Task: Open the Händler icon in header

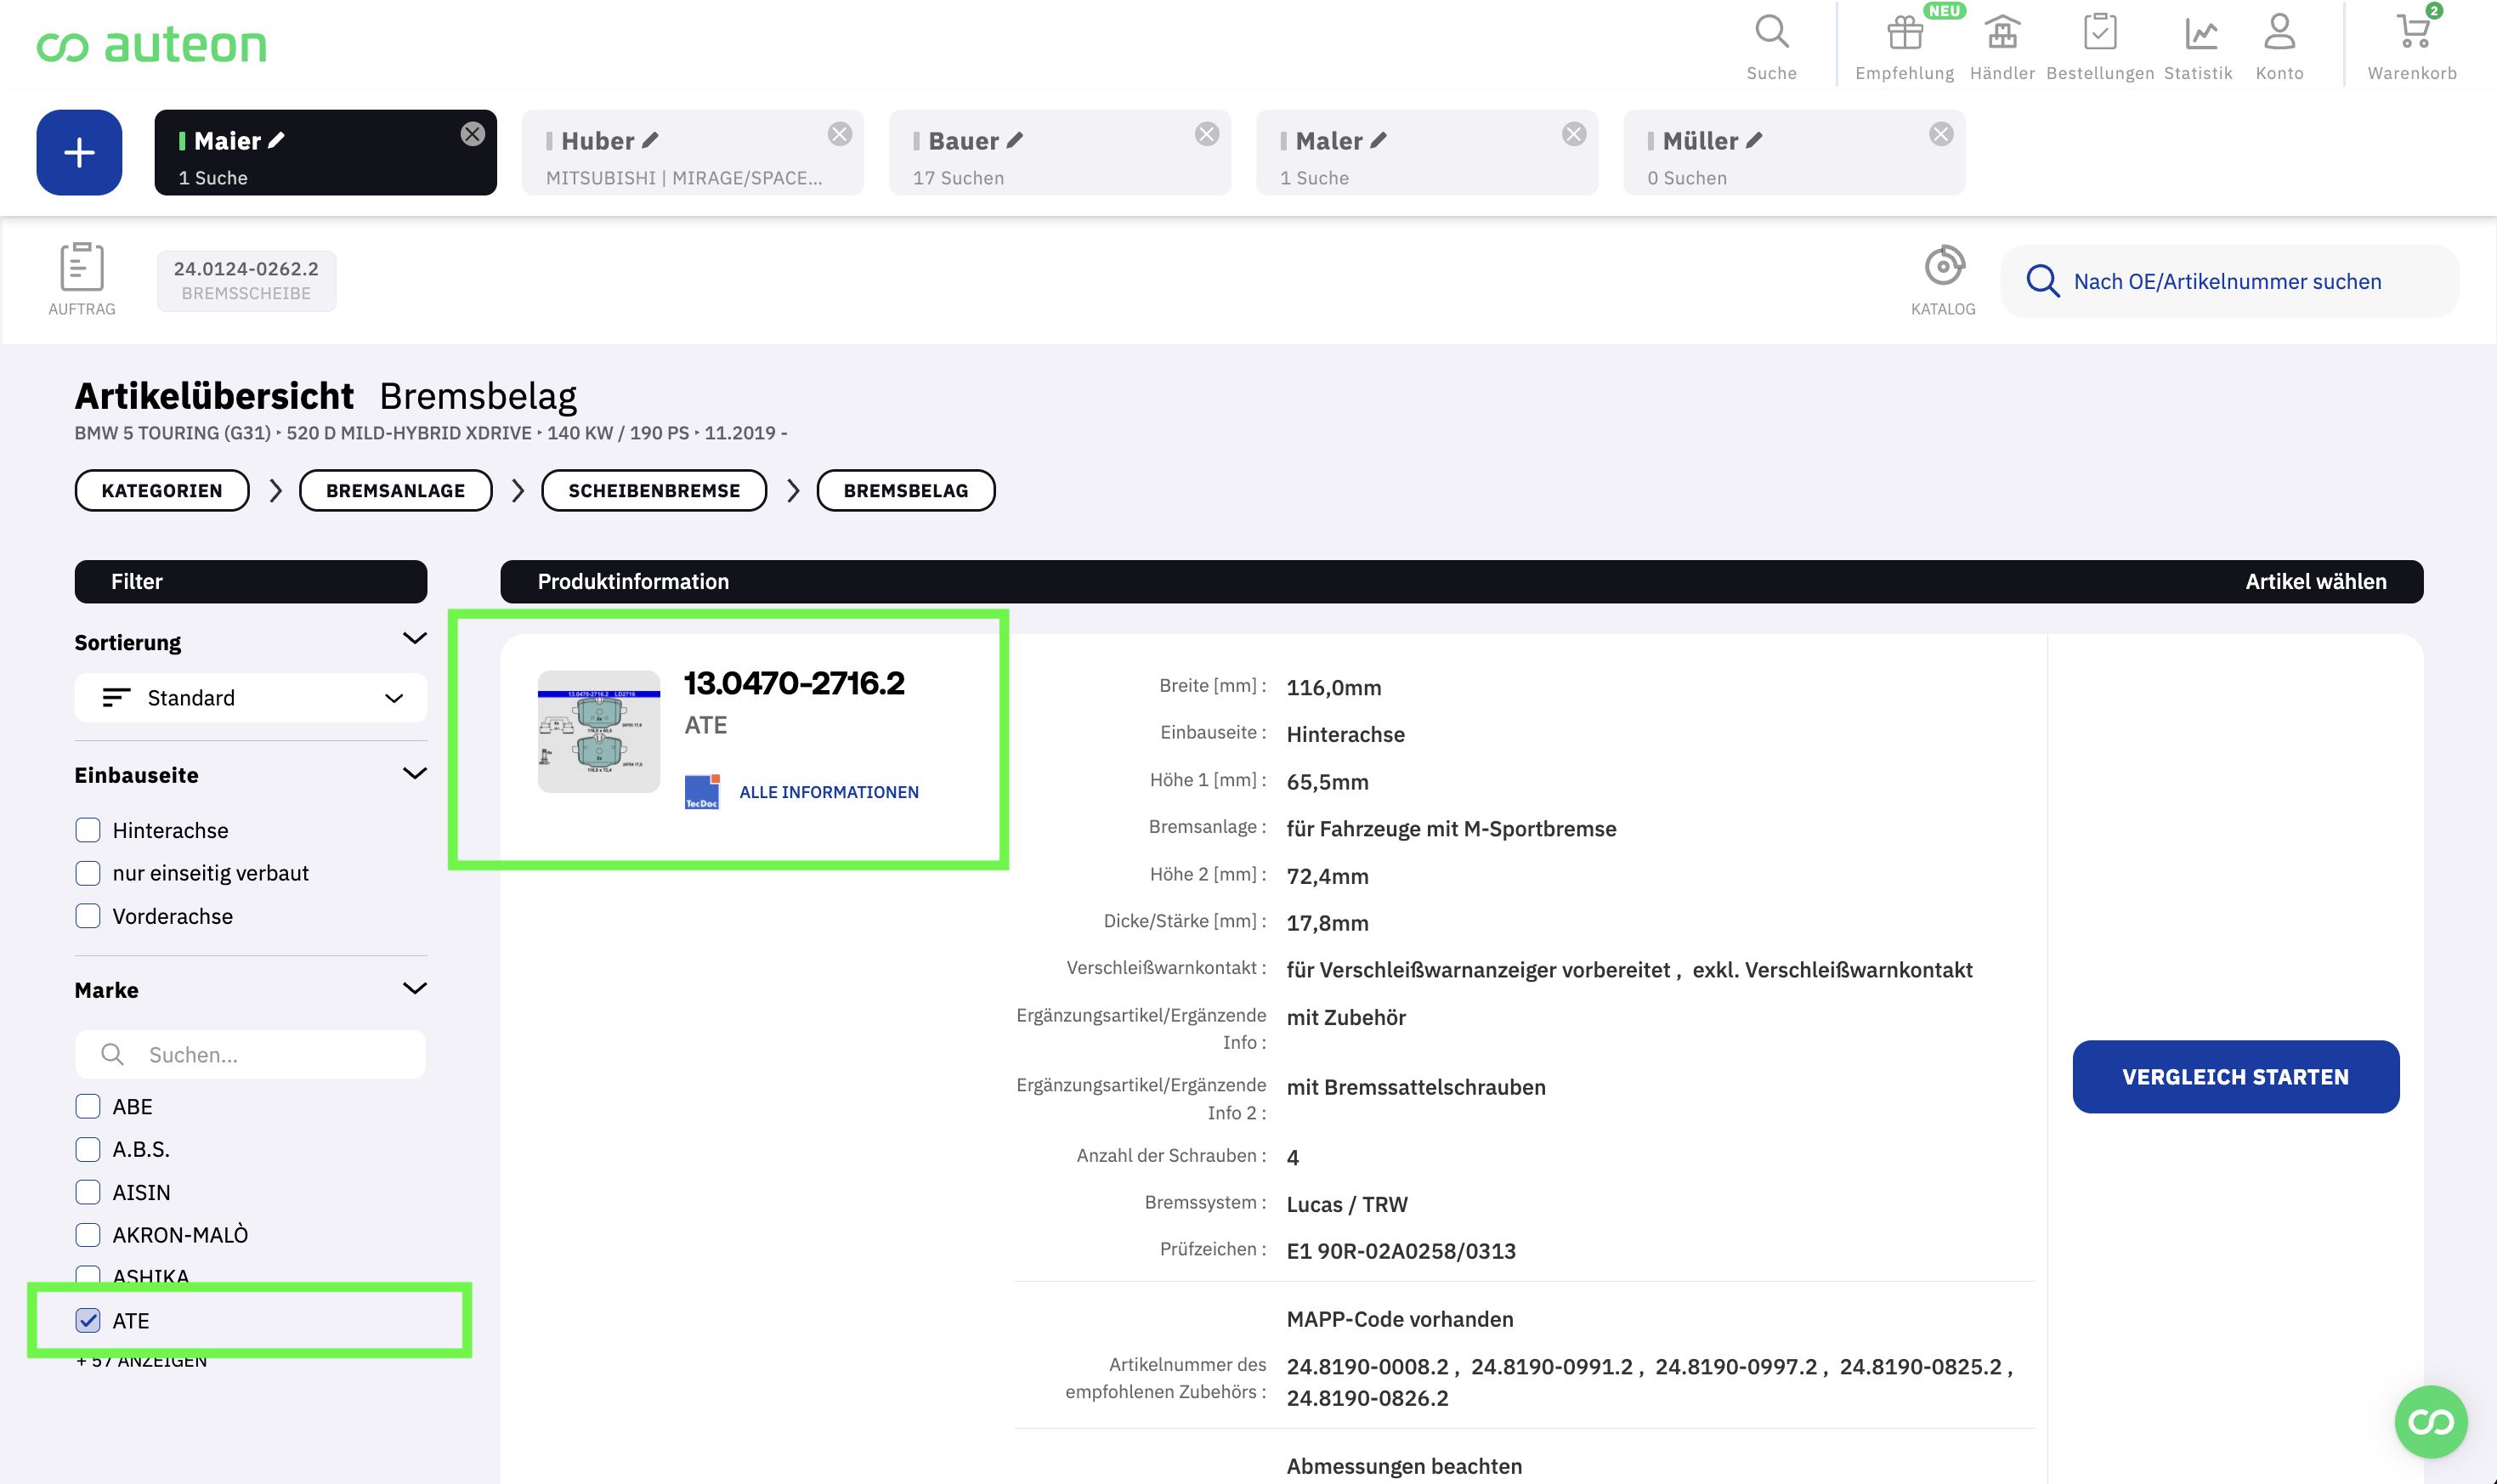Action: pyautogui.click(x=2001, y=34)
